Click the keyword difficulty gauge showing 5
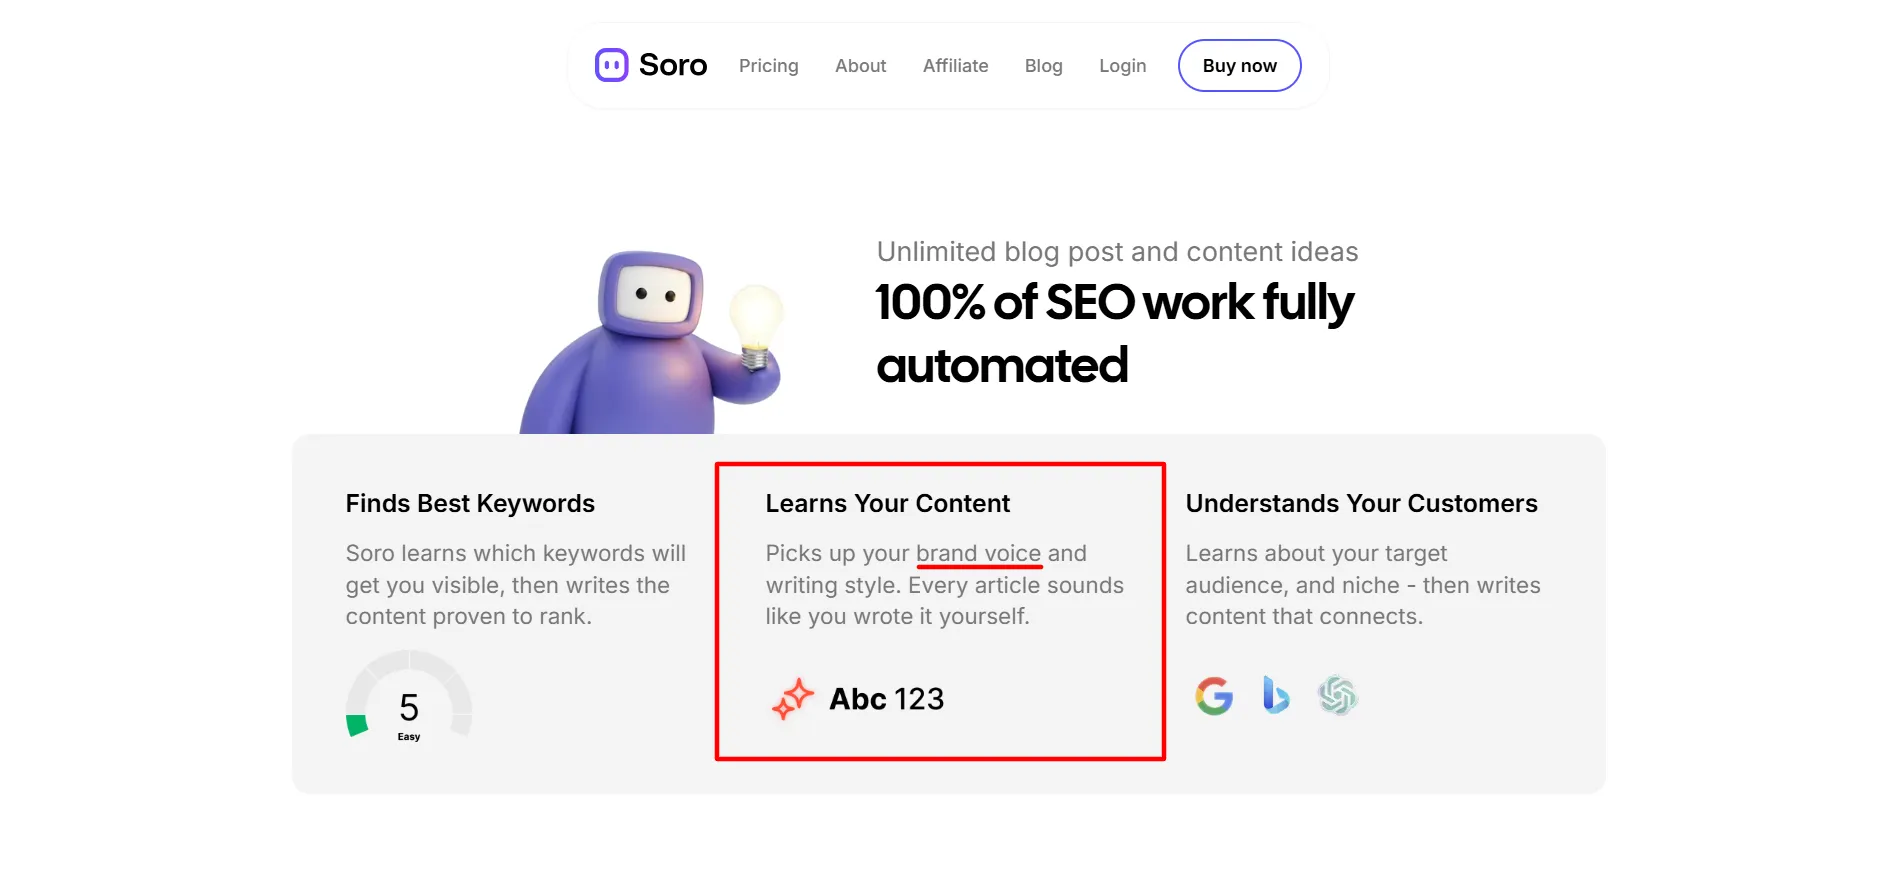The height and width of the screenshot is (875, 1888). click(x=409, y=698)
